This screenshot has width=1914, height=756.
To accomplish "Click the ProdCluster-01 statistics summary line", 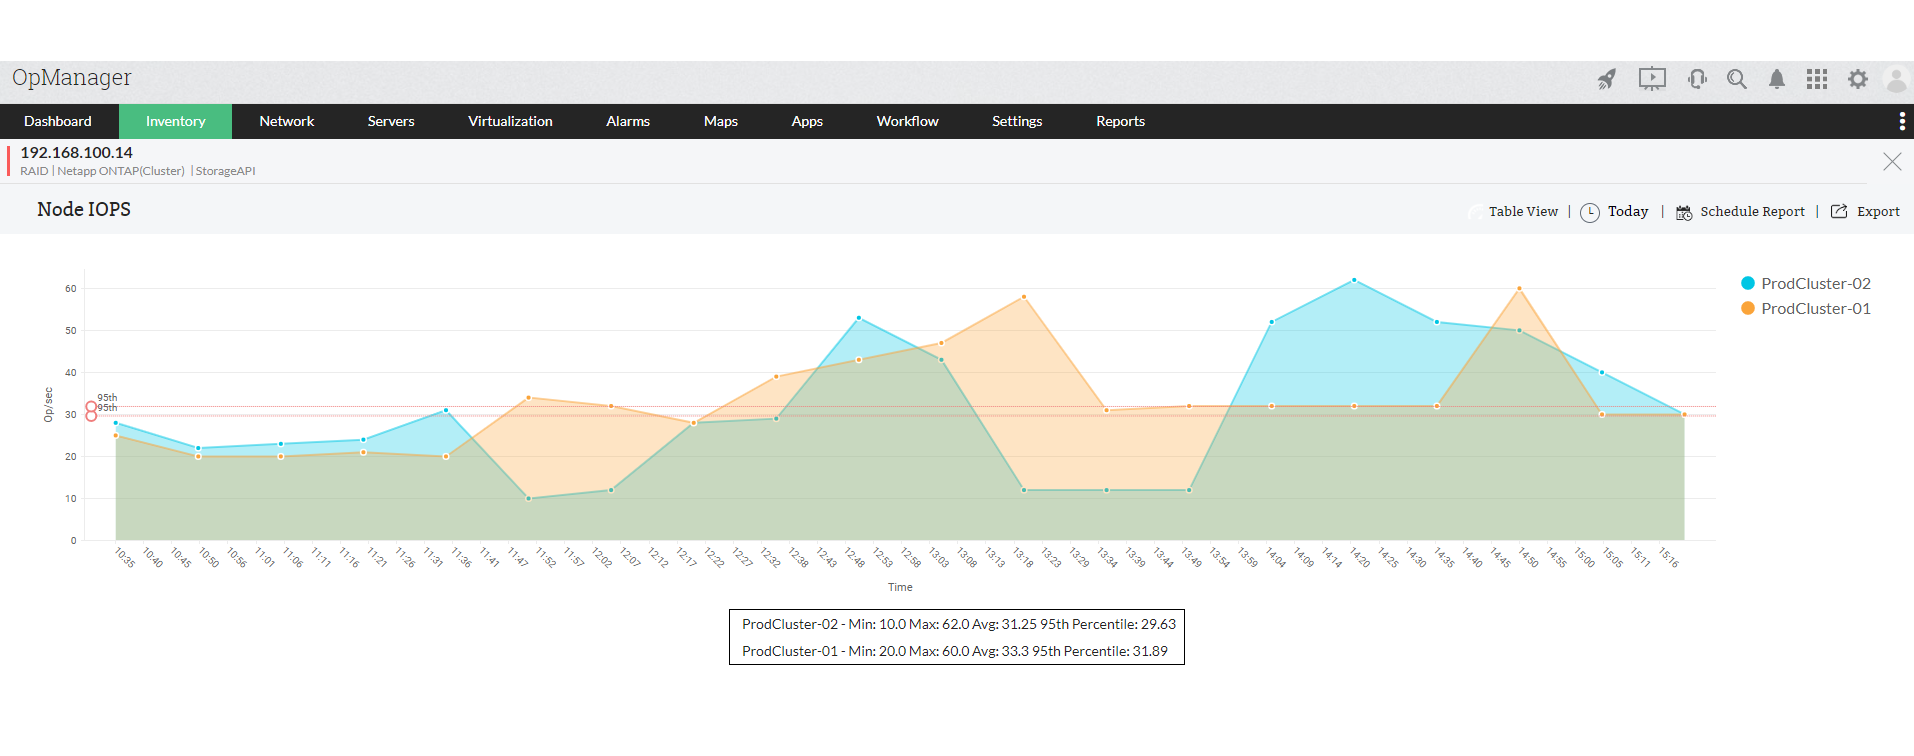I will coord(955,651).
